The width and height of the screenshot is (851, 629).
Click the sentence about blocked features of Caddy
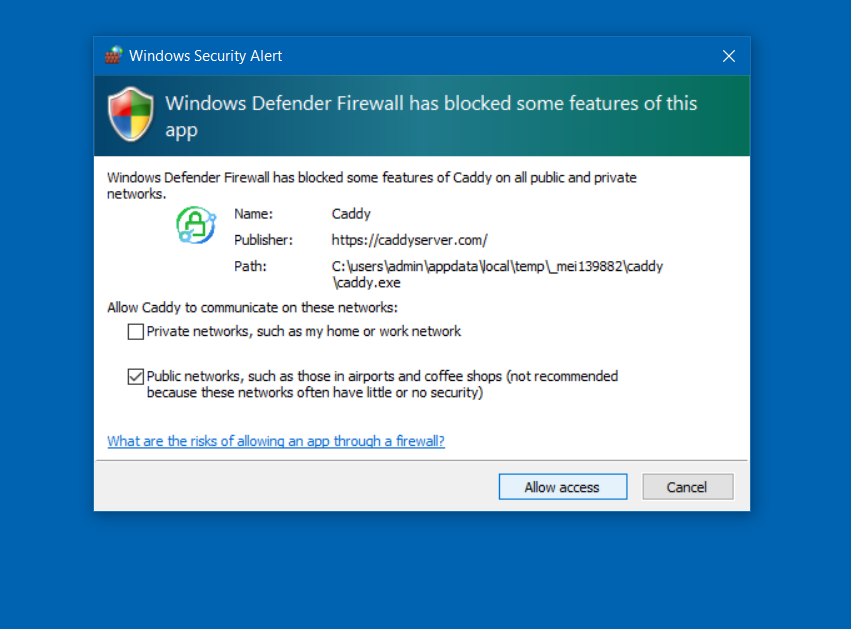[372, 186]
